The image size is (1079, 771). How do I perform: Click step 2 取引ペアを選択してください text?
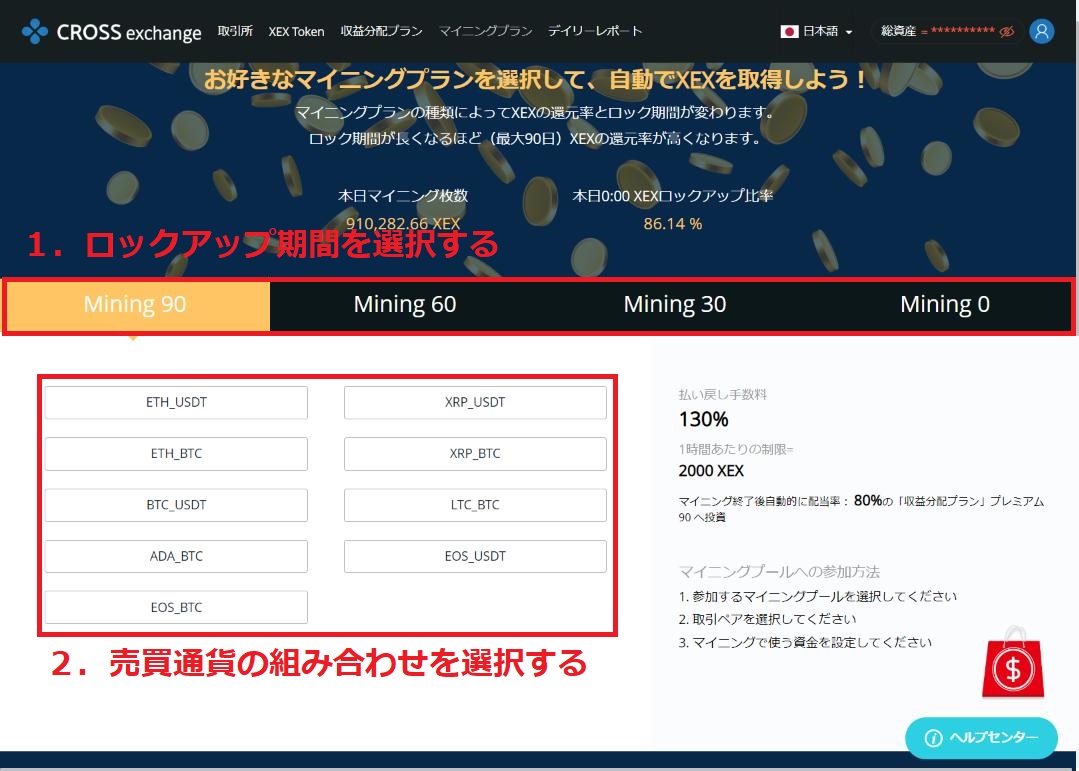coord(767,620)
